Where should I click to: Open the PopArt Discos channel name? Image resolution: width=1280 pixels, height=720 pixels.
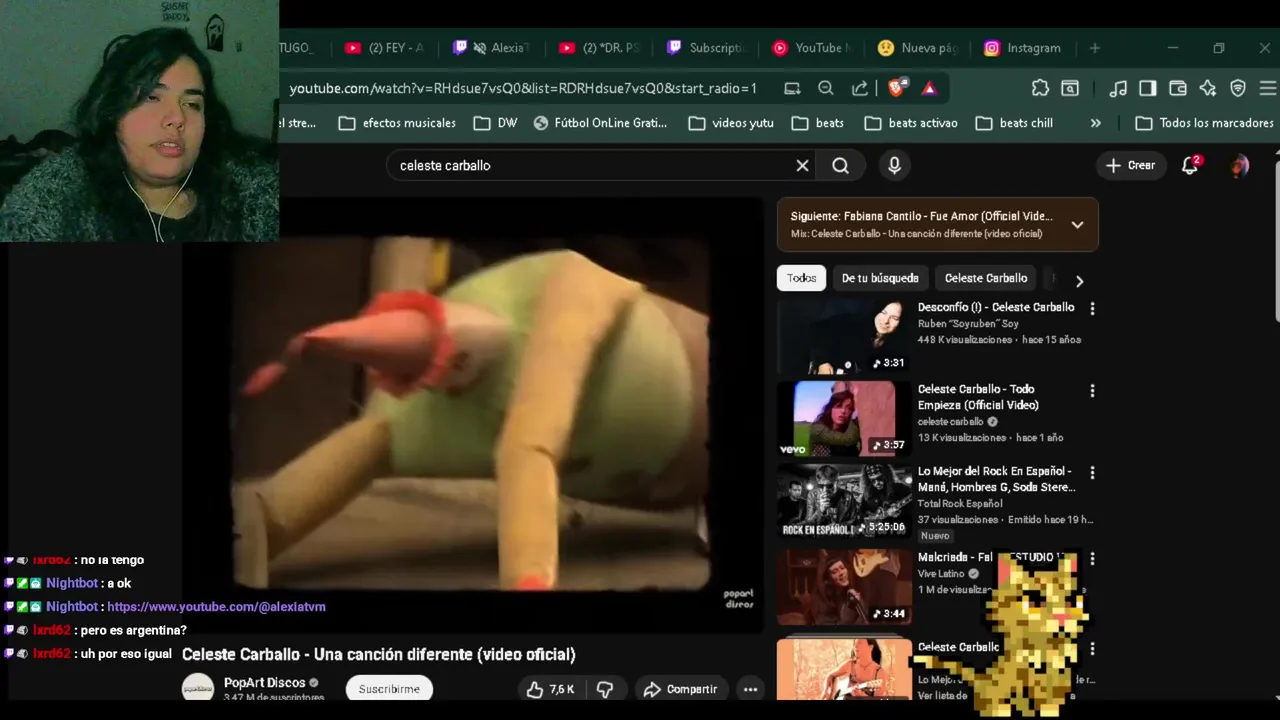[x=264, y=682]
